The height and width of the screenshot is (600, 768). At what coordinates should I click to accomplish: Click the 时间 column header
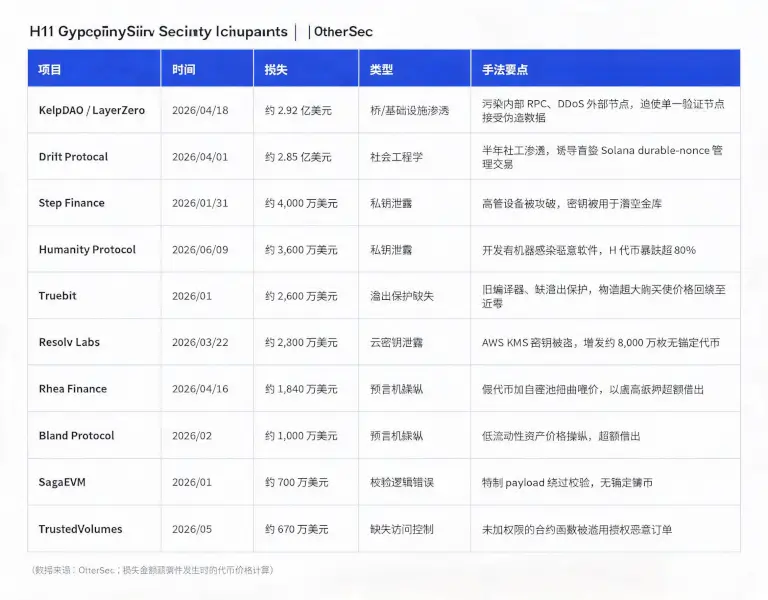pyautogui.click(x=184, y=70)
